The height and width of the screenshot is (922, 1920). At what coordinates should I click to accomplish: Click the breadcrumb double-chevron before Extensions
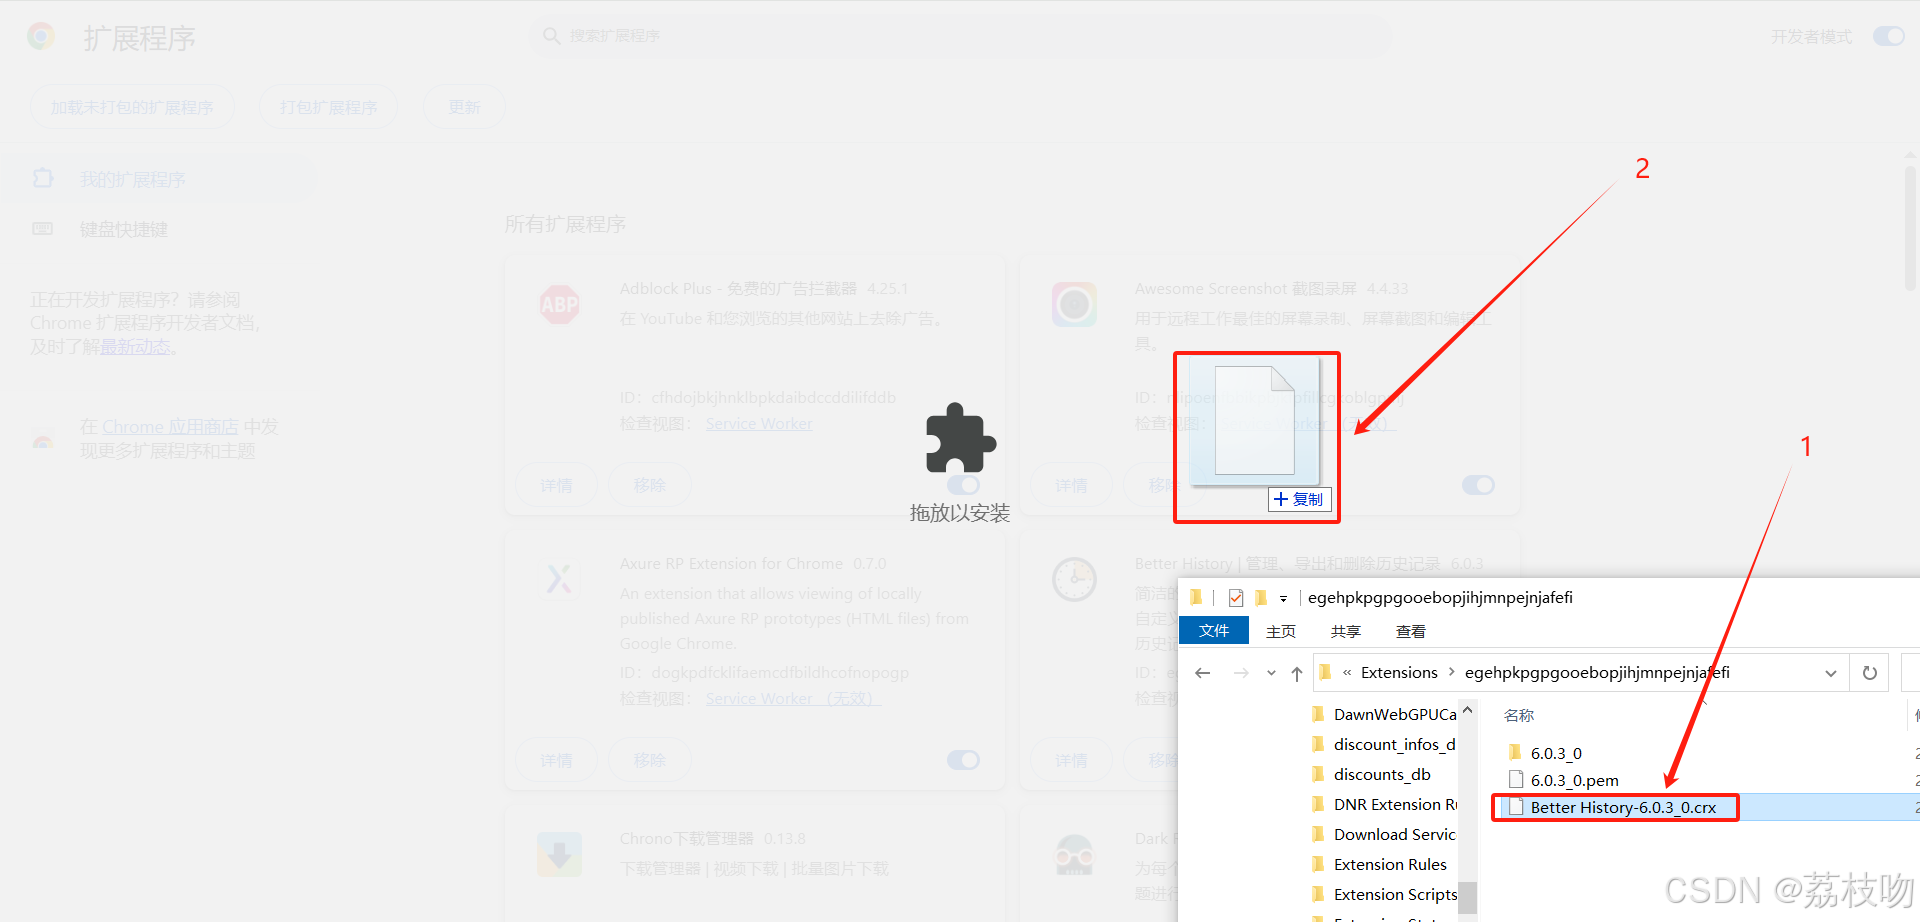1347,672
